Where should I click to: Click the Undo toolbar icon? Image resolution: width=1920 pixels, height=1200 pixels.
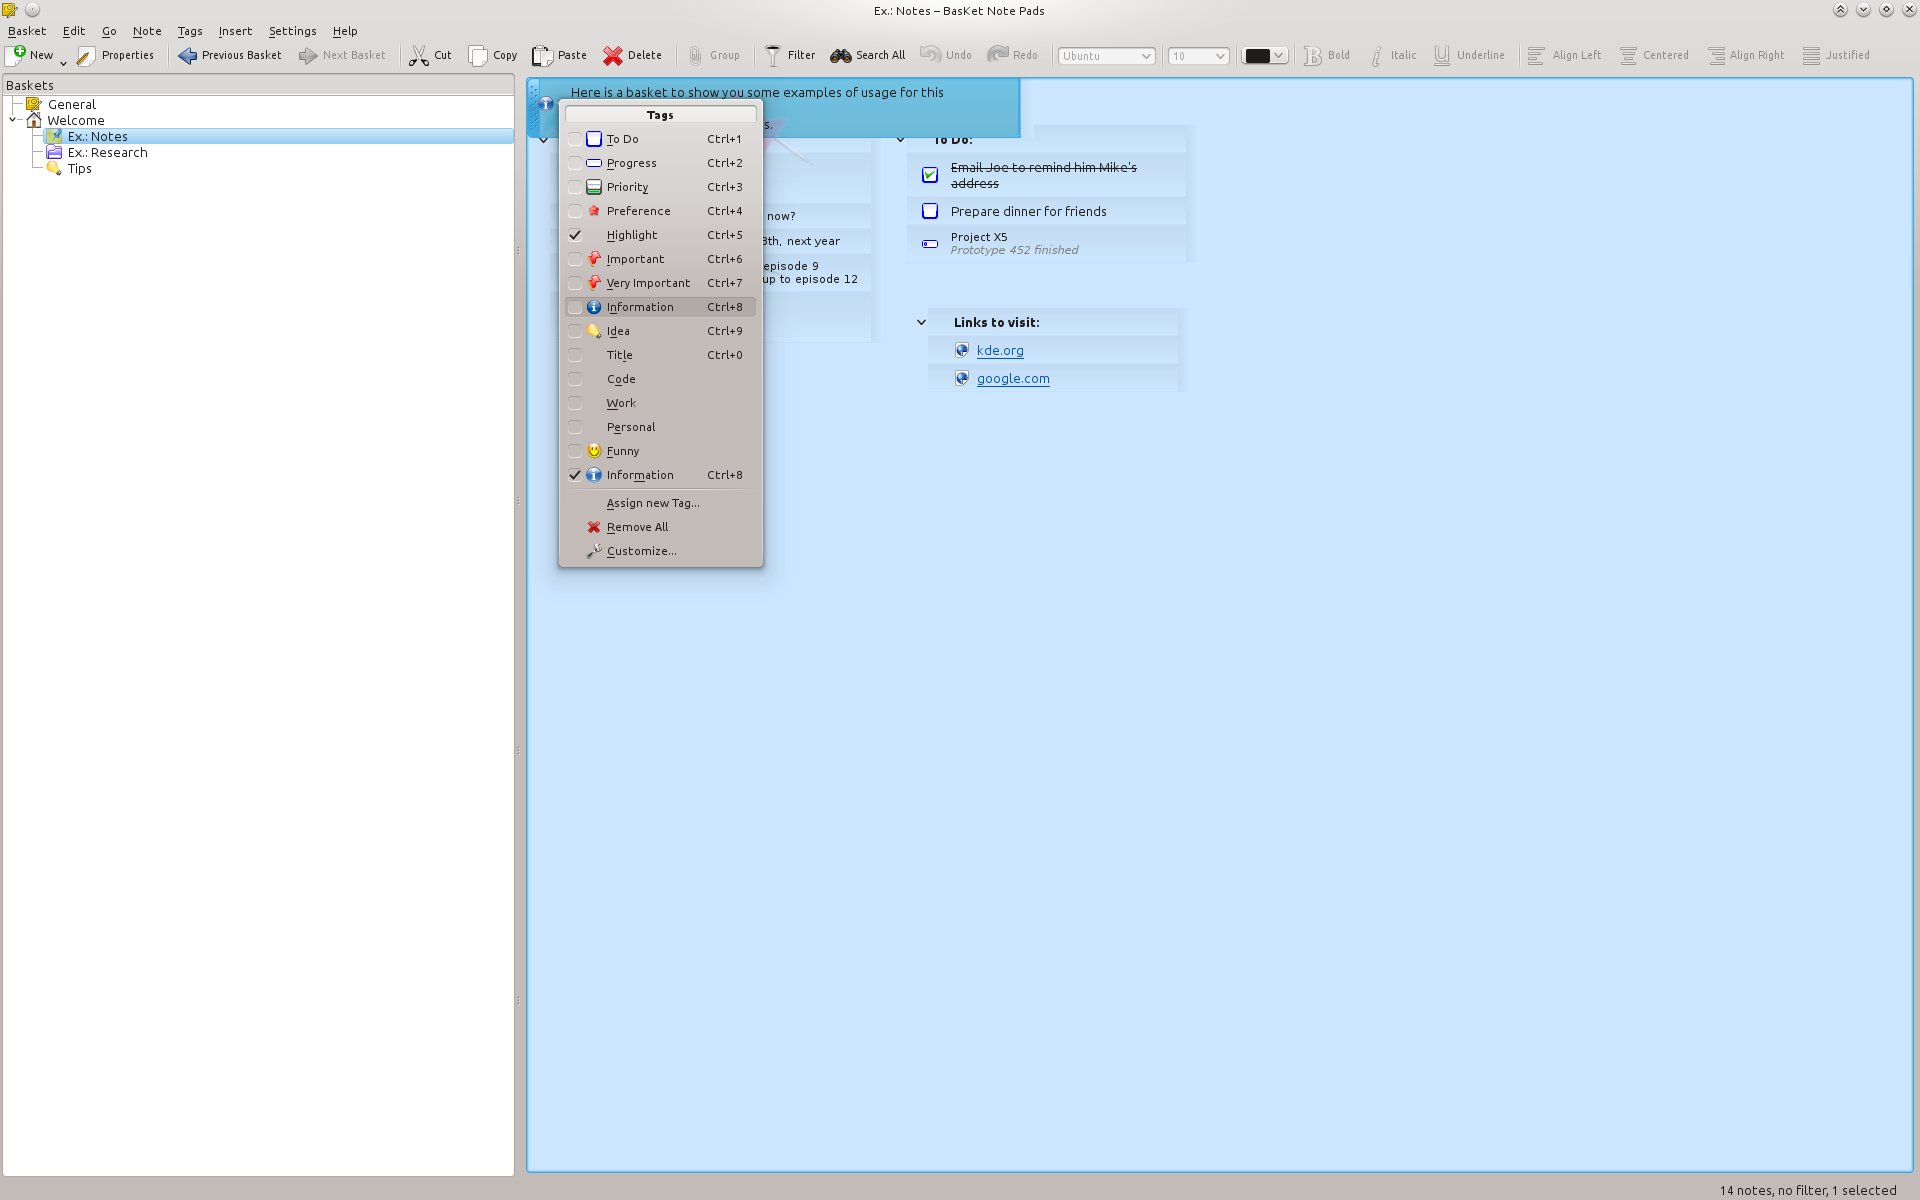[930, 55]
